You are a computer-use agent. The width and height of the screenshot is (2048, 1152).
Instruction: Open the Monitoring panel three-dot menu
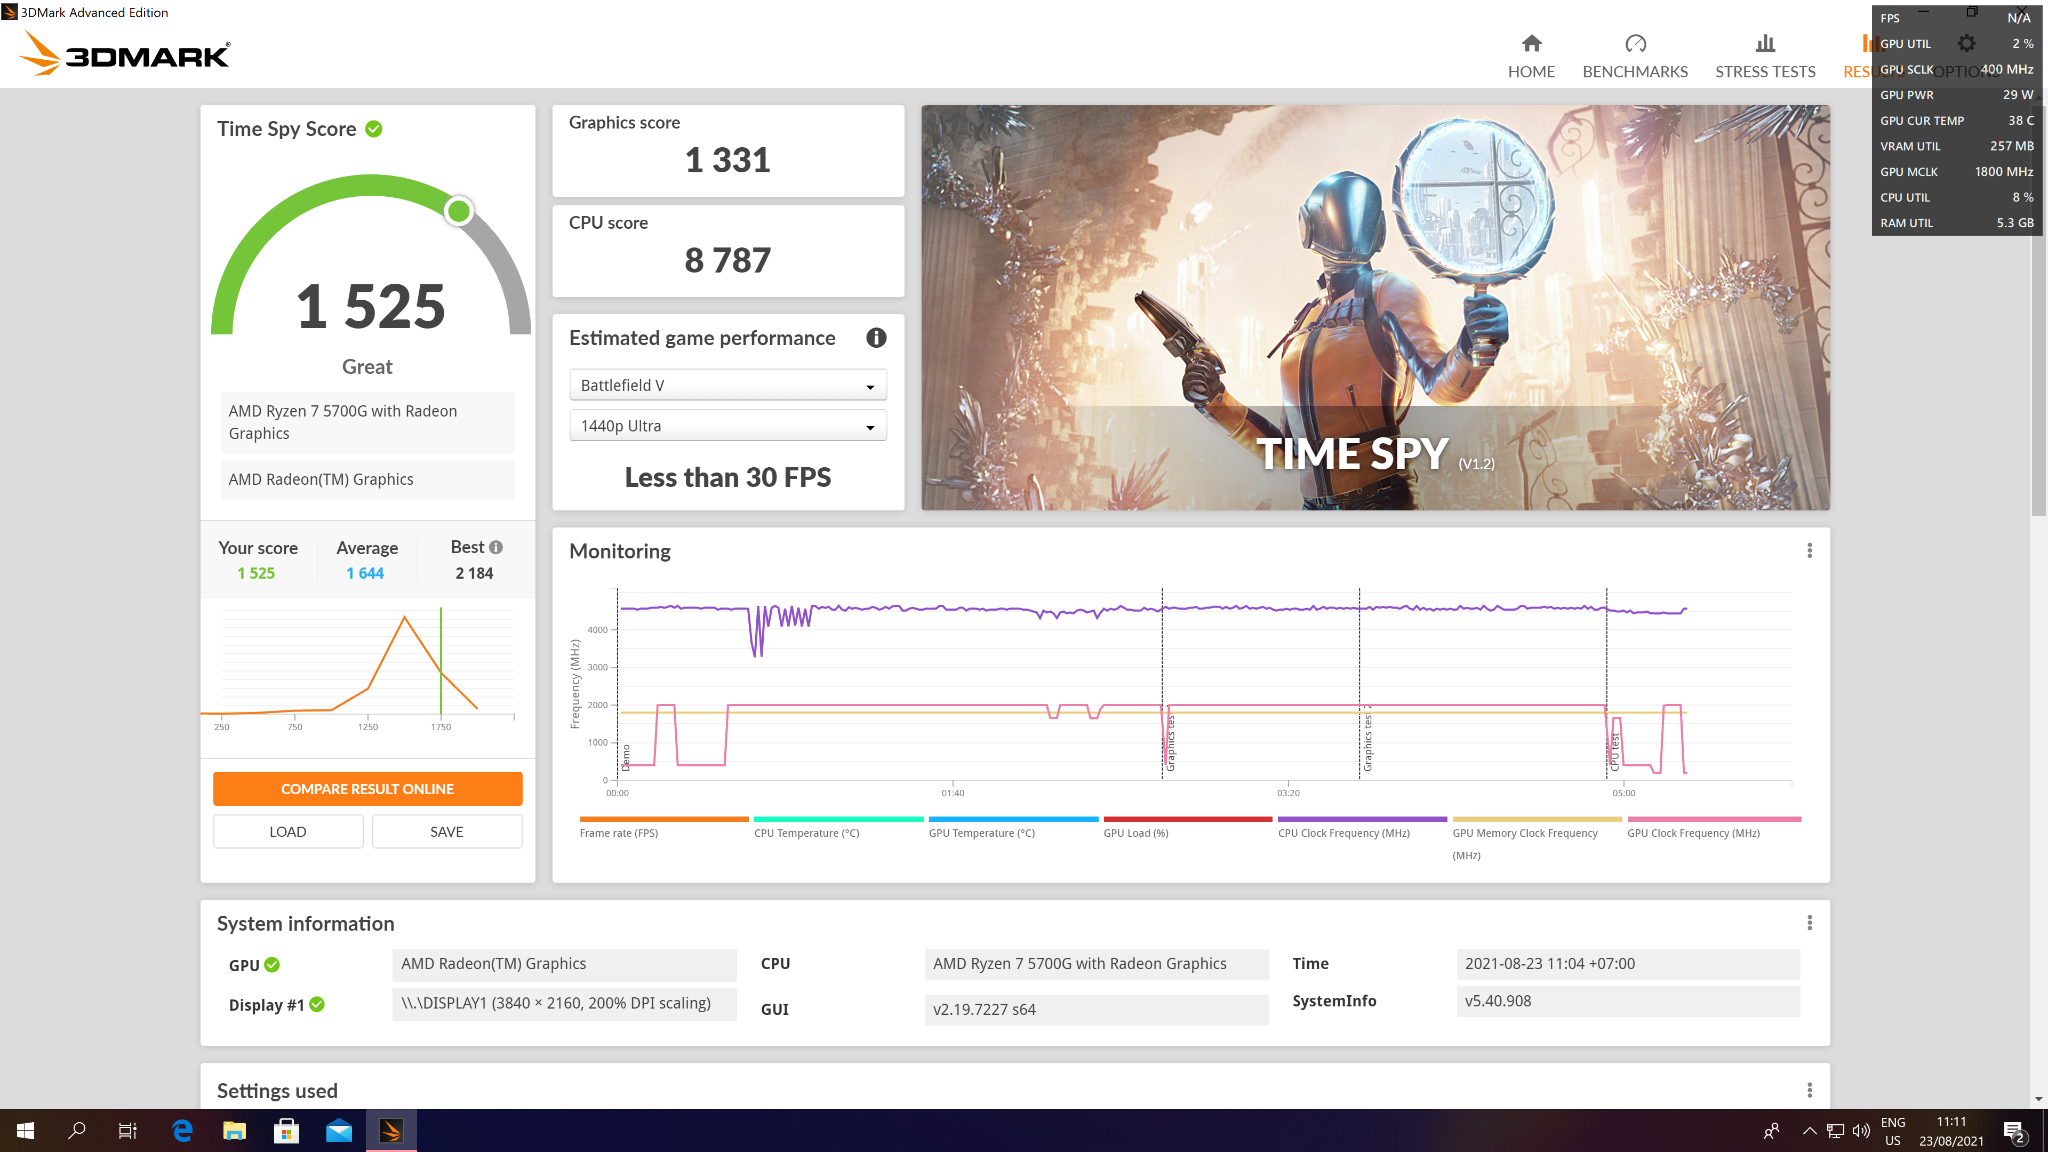[1808, 550]
